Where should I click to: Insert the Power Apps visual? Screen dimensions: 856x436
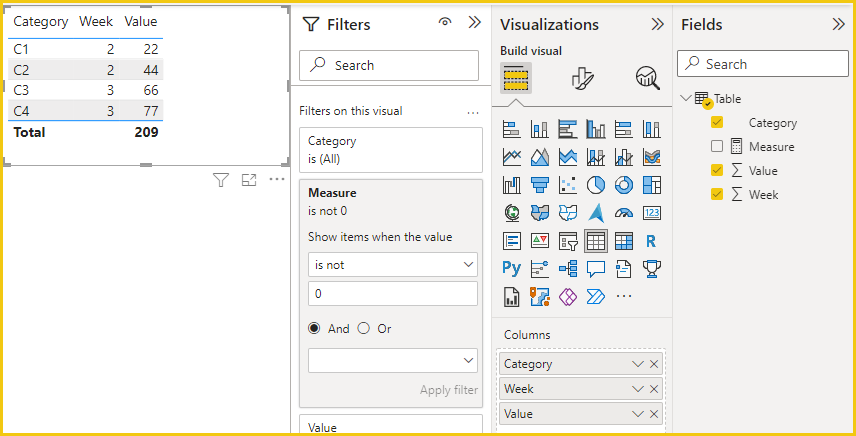568,296
